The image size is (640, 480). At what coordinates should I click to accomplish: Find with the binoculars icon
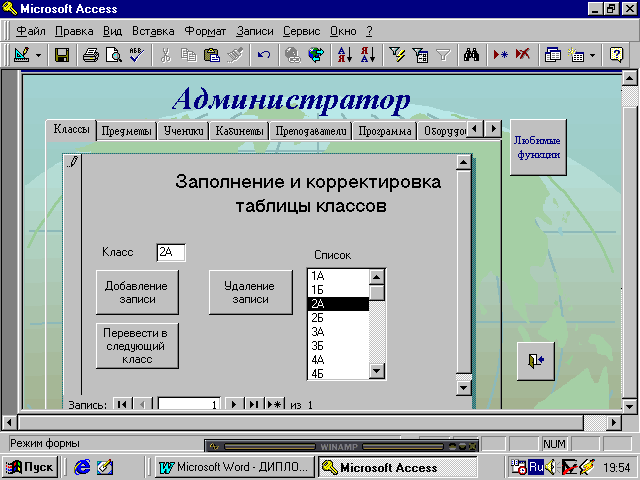coord(471,55)
